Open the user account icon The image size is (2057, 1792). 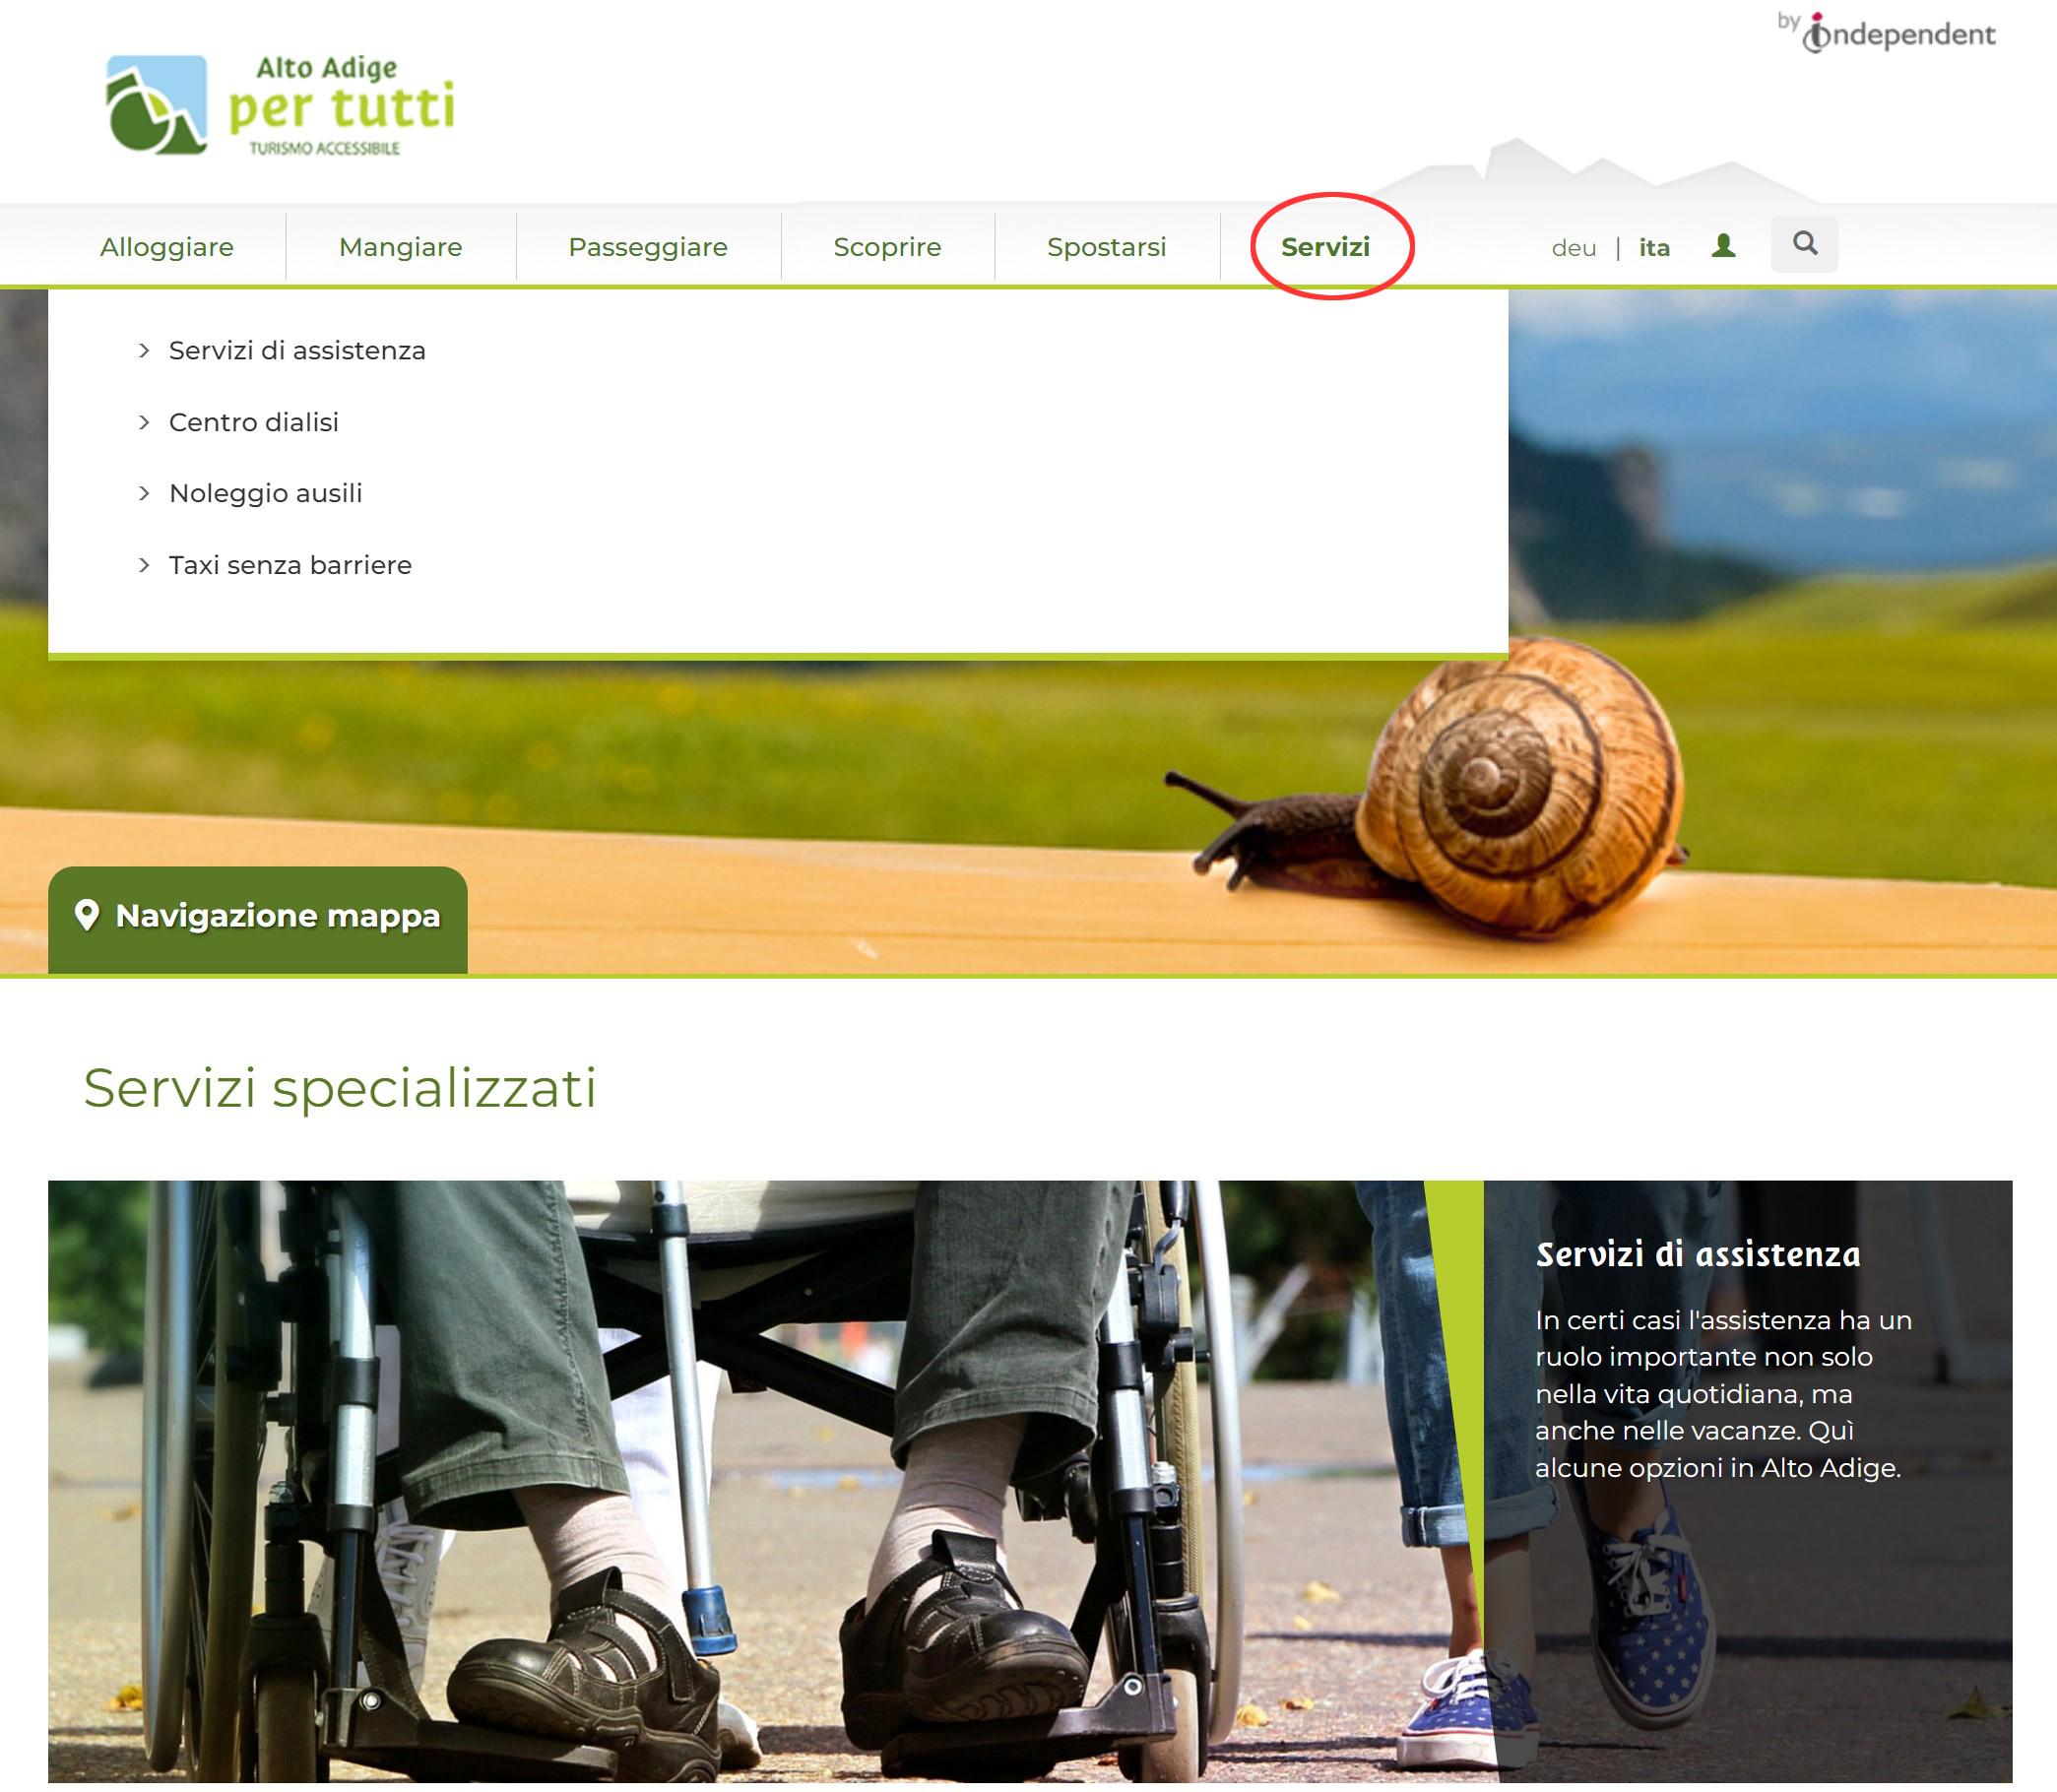[x=1723, y=246]
